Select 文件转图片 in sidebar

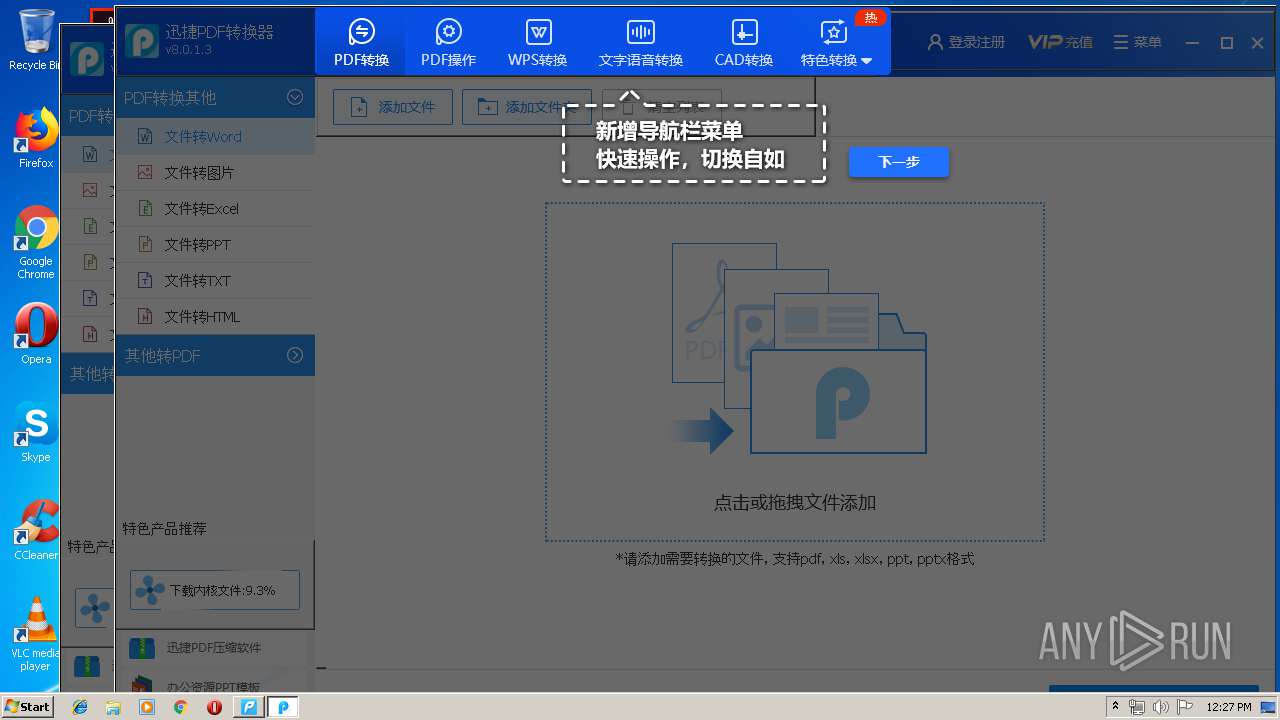click(215, 172)
